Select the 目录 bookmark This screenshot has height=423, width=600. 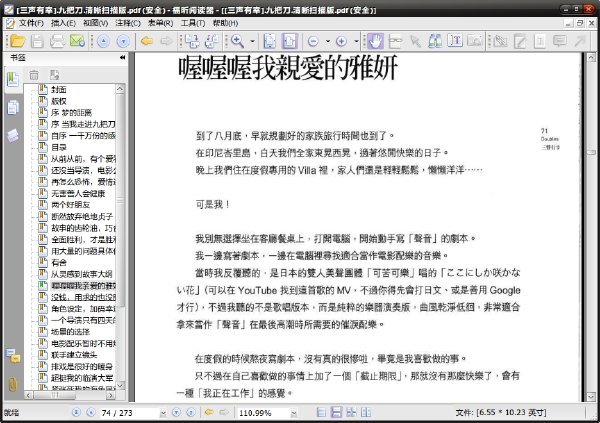59,147
